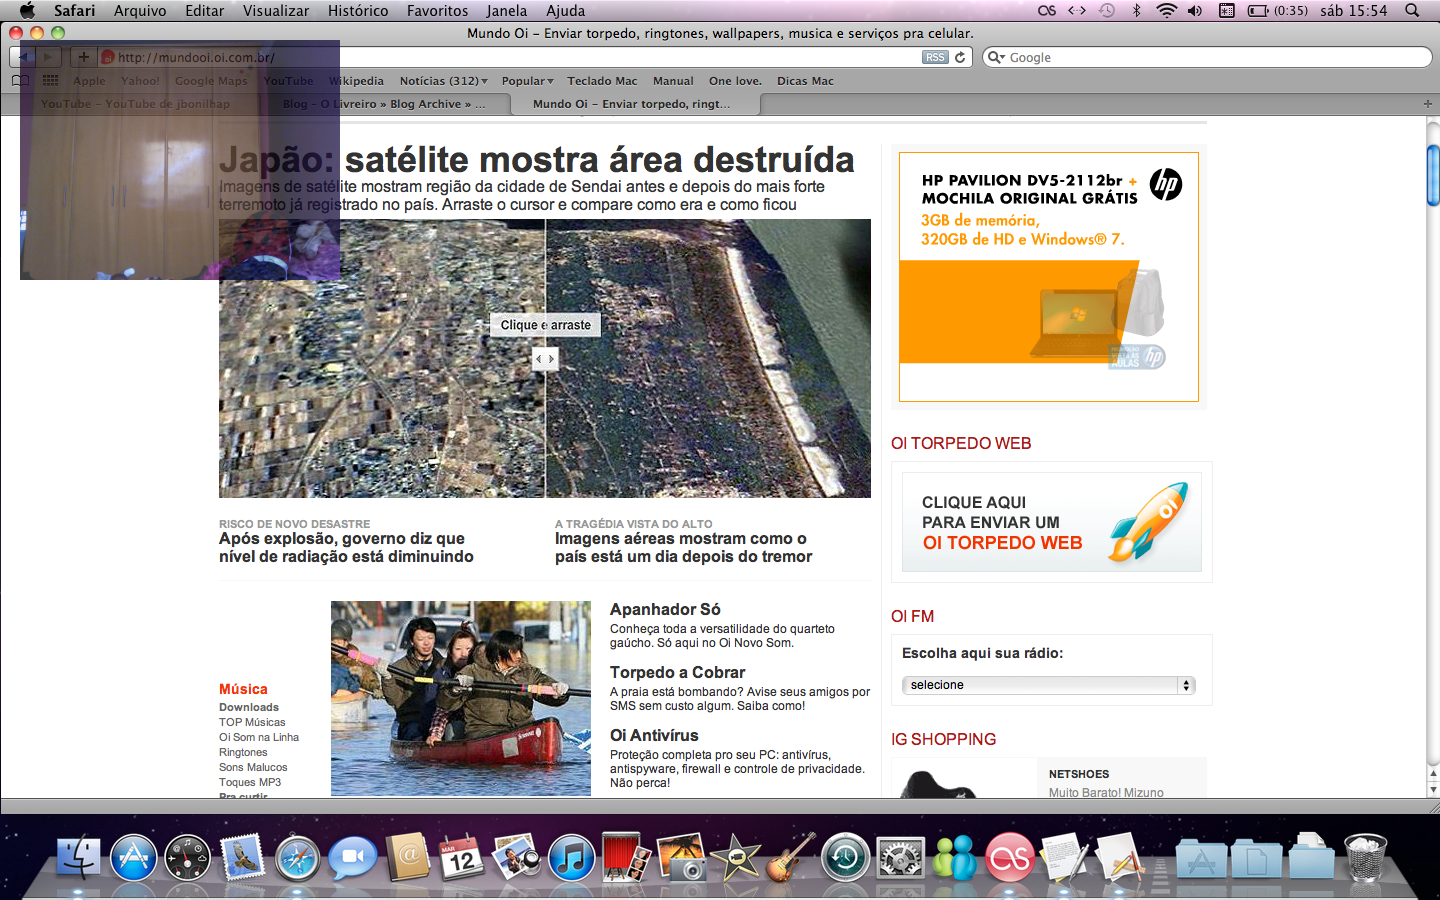
Task: Open the 'selecione' radio dropdown
Action: (1048, 685)
